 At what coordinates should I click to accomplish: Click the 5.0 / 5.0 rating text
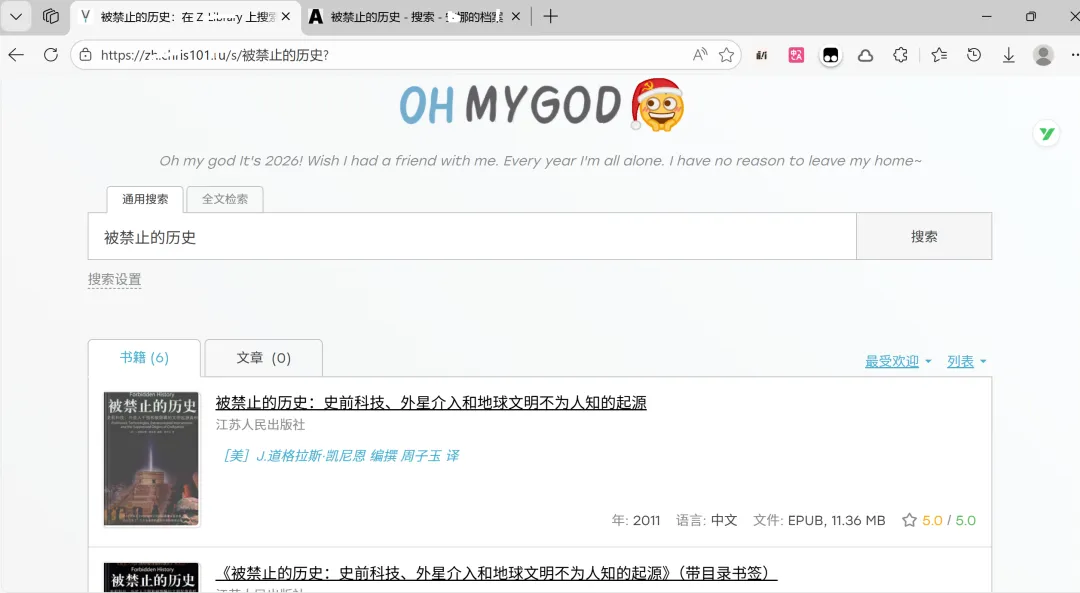[x=949, y=521]
